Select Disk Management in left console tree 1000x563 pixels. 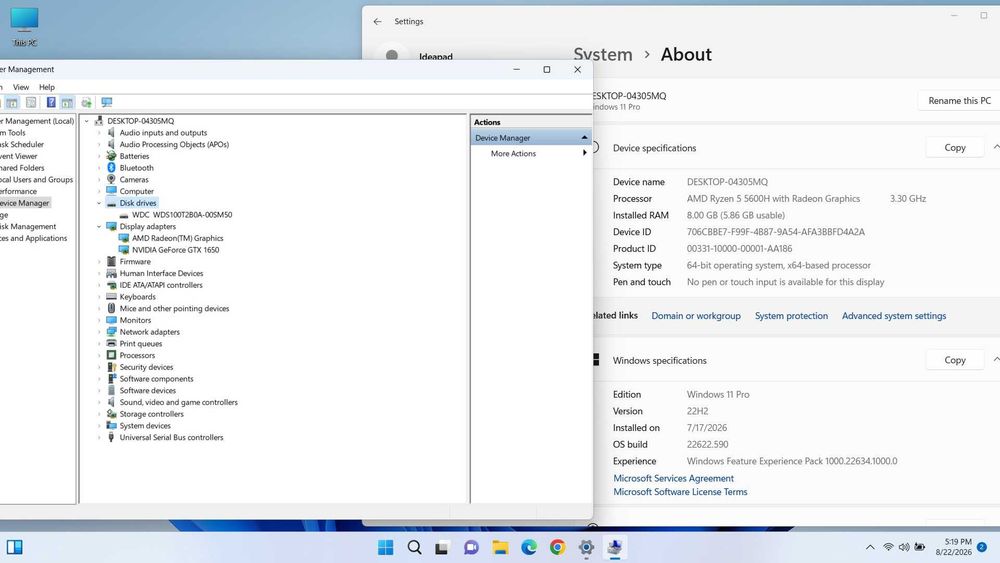point(28,226)
